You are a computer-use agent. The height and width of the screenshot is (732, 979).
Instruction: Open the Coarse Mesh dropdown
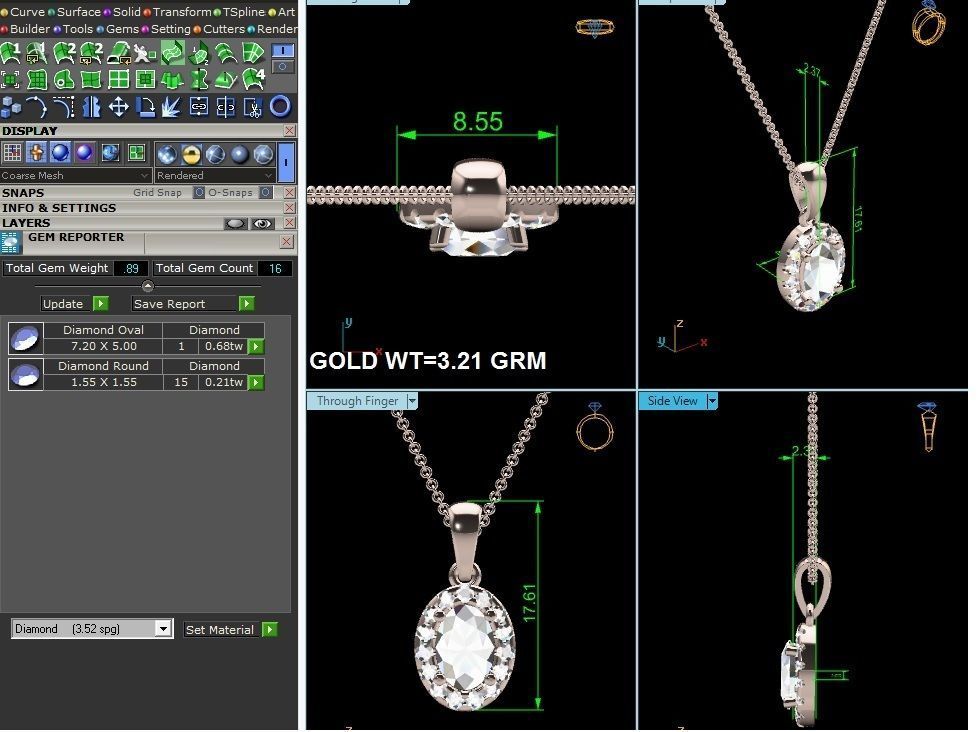pyautogui.click(x=76, y=176)
